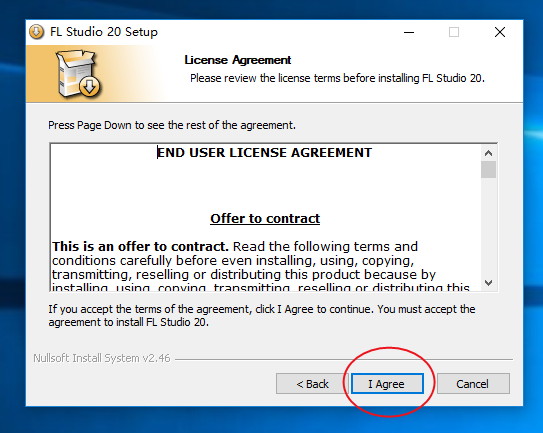543x433 pixels.
Task: Click the END USER LICENSE AGREEMENT heading text
Action: pyautogui.click(x=265, y=153)
